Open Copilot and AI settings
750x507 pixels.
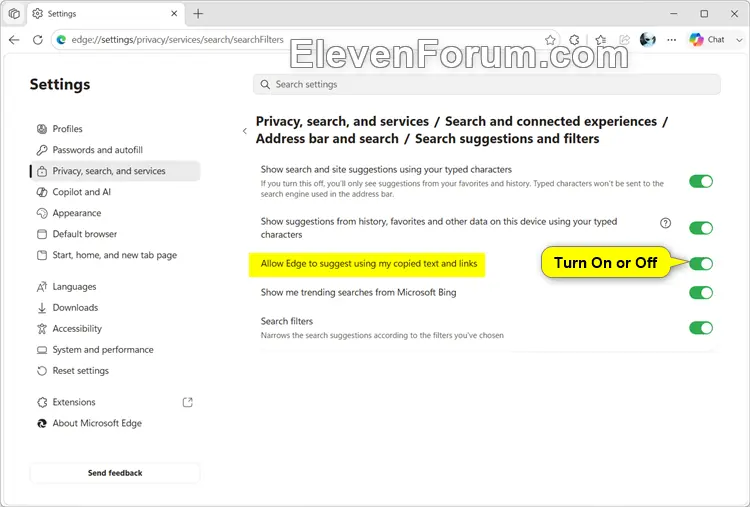tap(115, 192)
